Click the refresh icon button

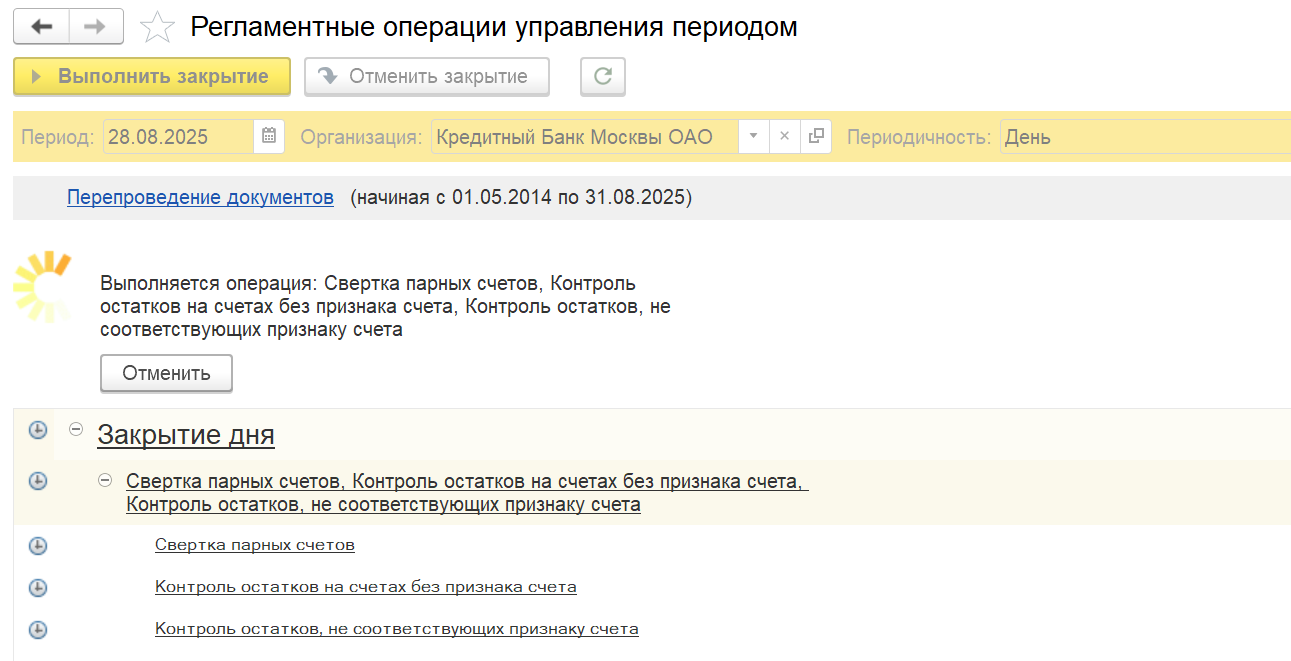pos(602,77)
